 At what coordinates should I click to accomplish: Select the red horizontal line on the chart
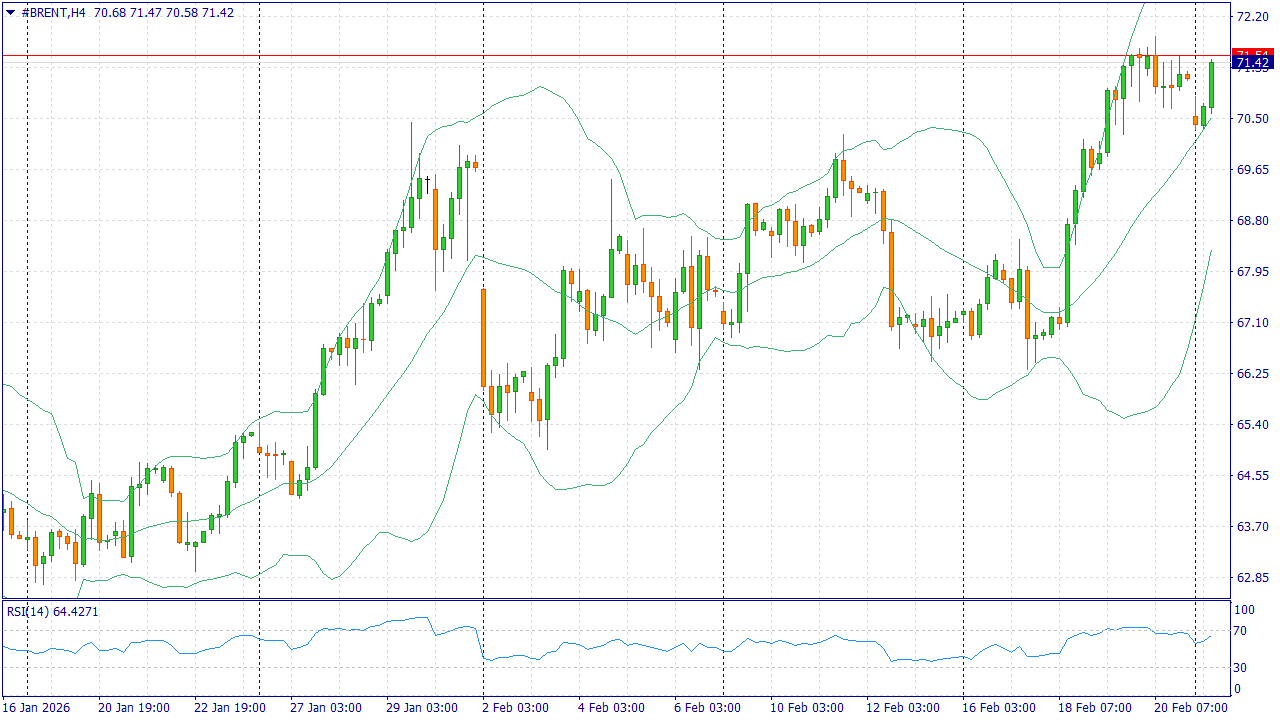[600, 56]
